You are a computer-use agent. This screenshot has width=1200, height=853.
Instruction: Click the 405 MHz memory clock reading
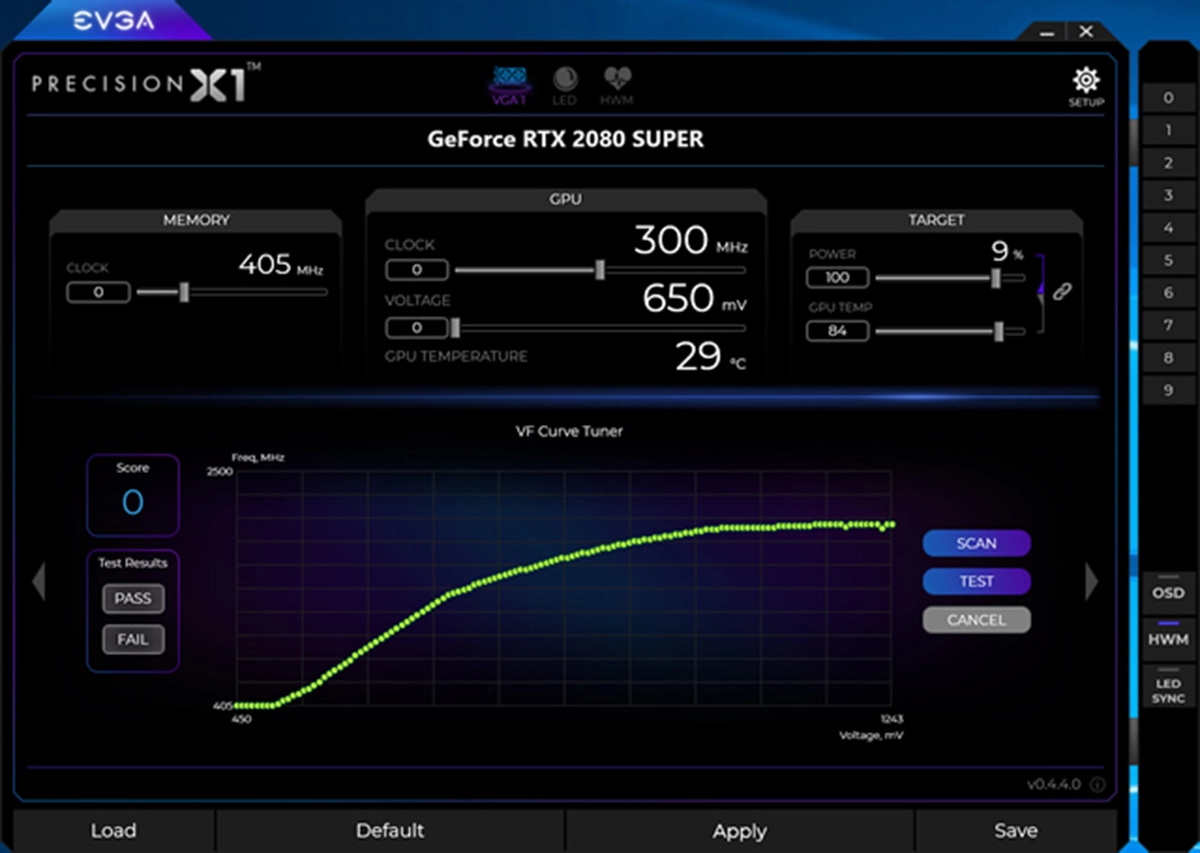coord(281,265)
